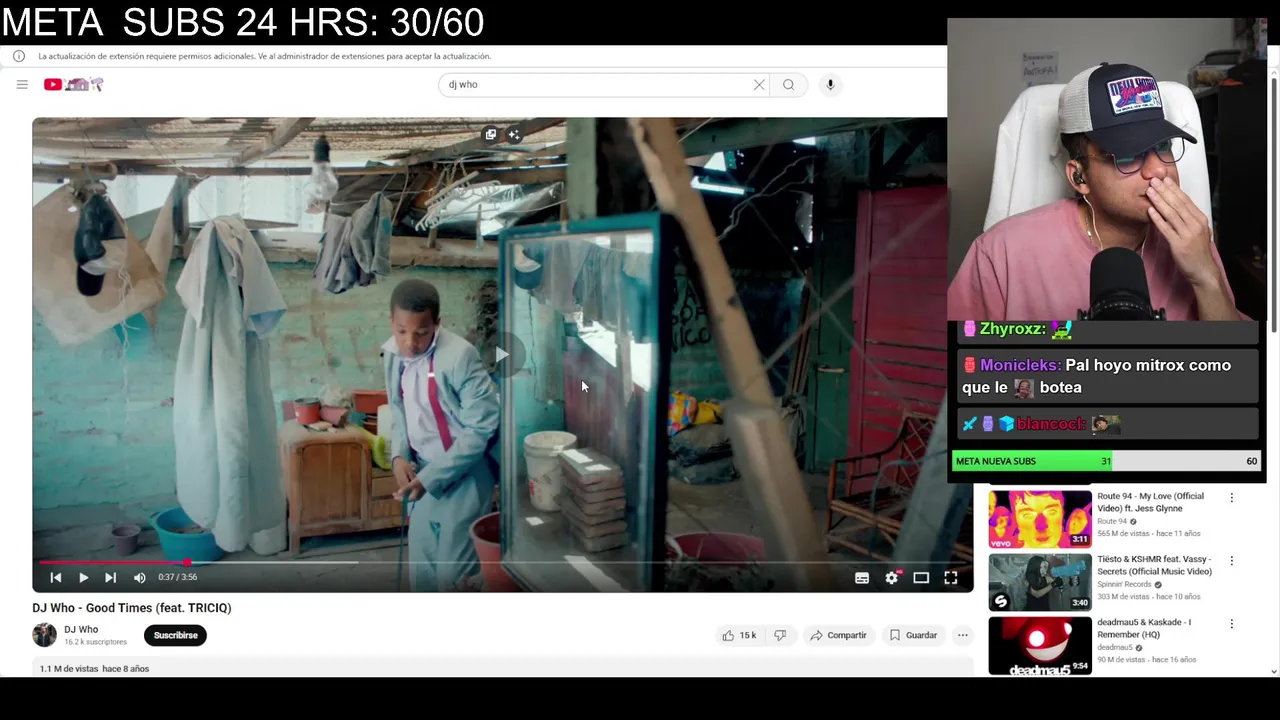
Task: Open the DJ Who channel name link
Action: (x=81, y=629)
